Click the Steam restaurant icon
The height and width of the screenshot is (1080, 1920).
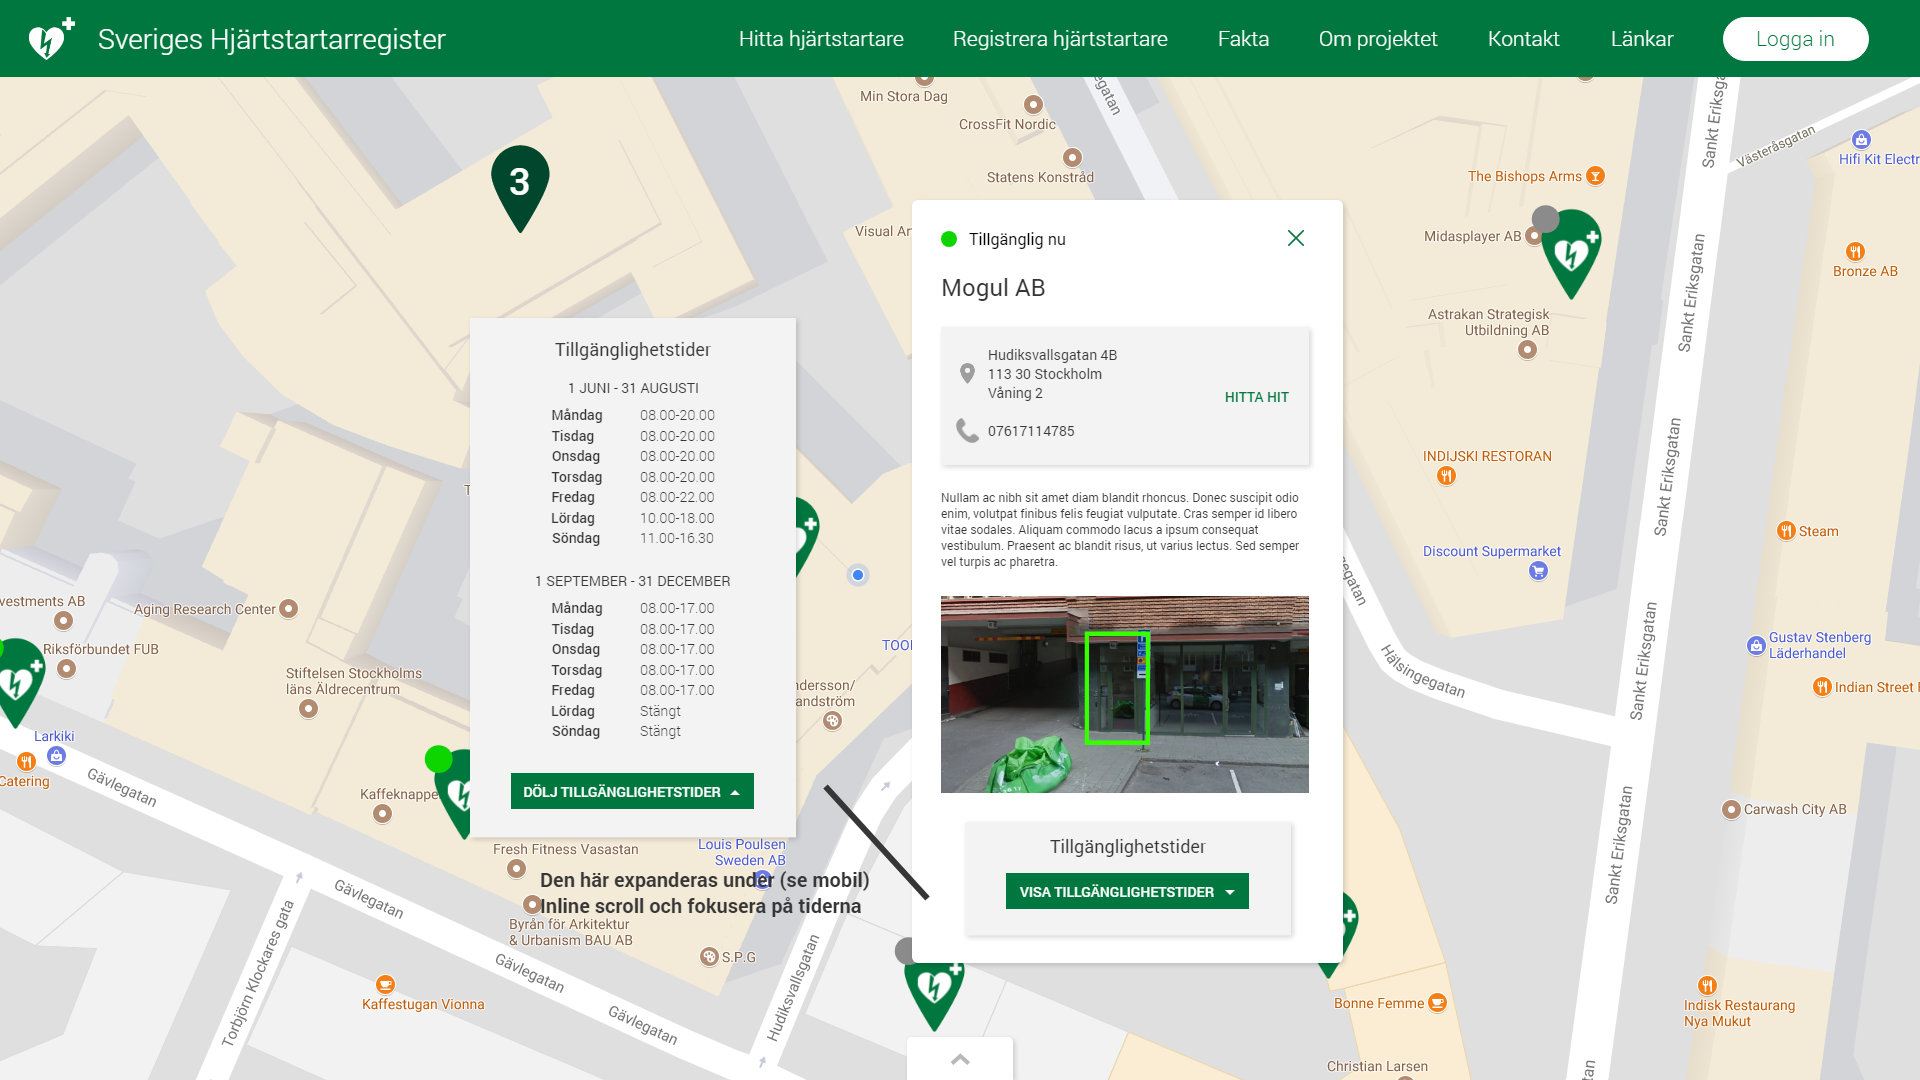pyautogui.click(x=1786, y=531)
